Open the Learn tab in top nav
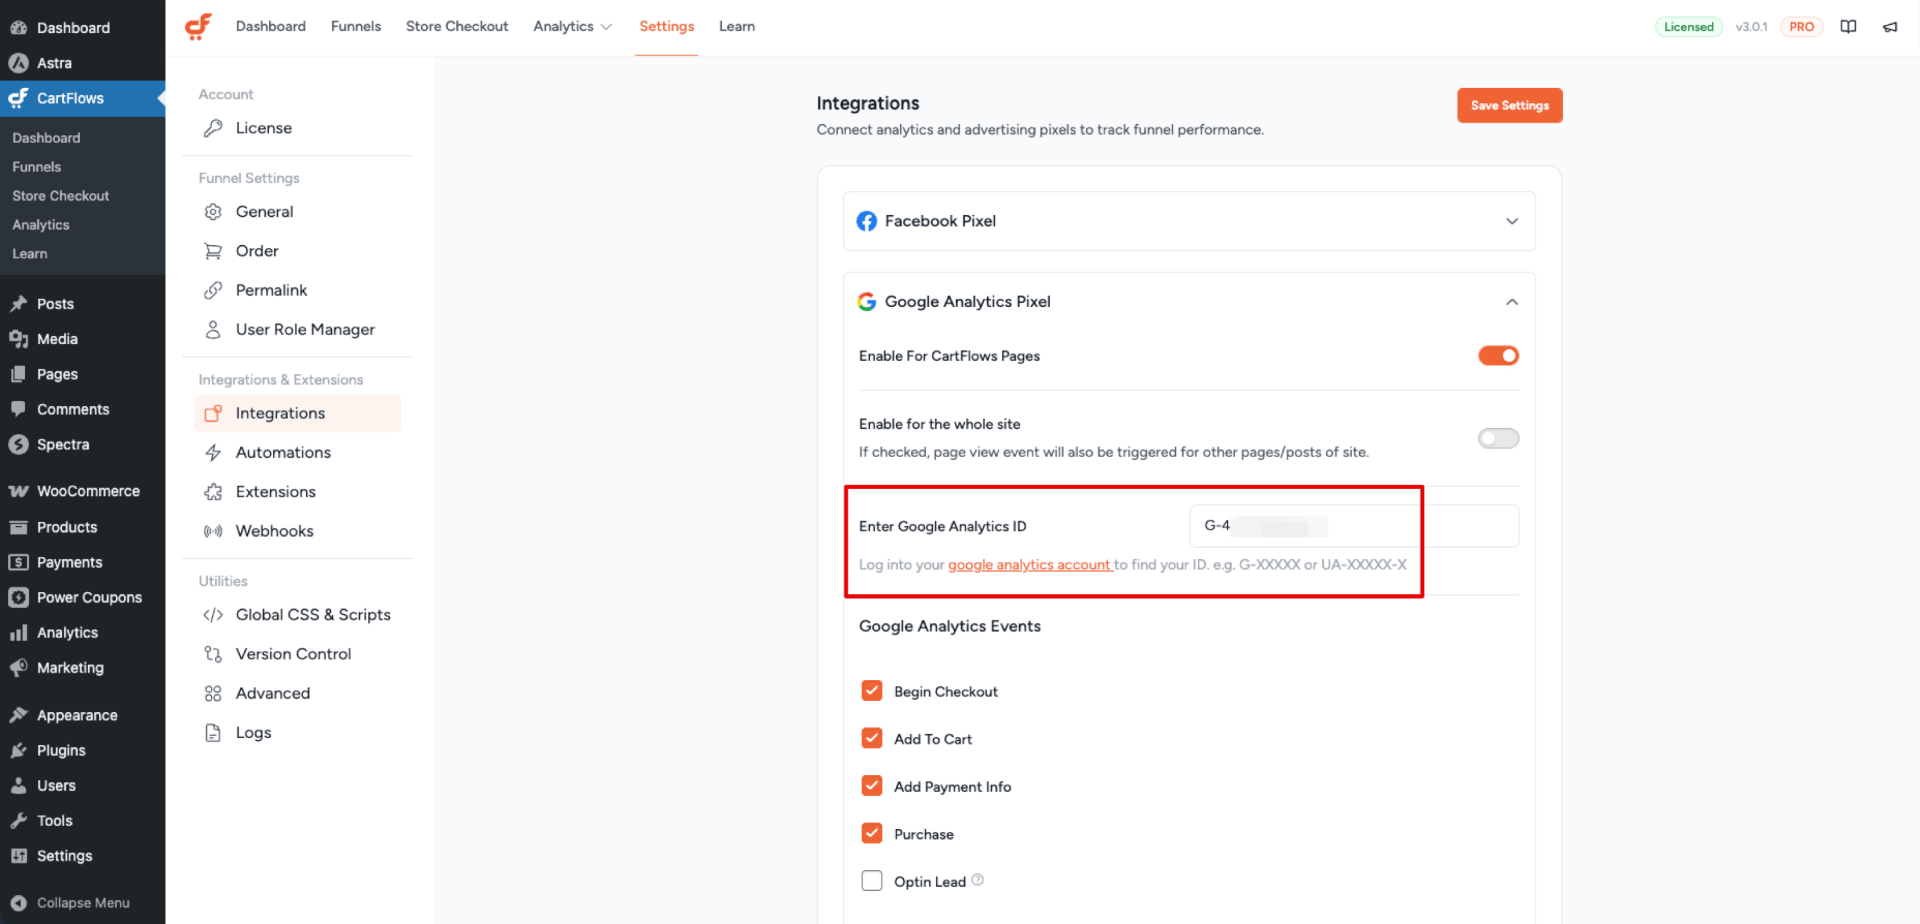The height and width of the screenshot is (924, 1920). 737,27
